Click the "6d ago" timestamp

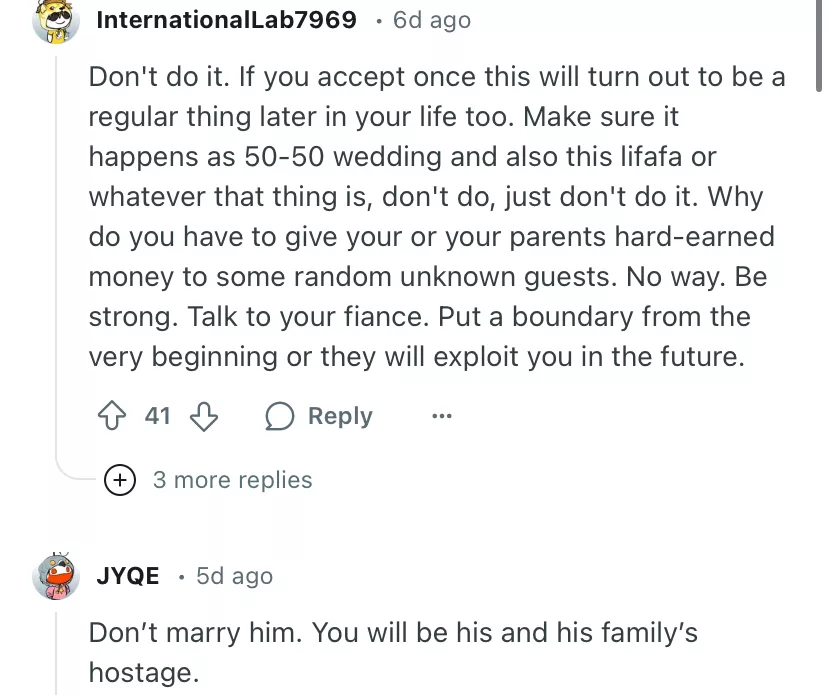(431, 20)
